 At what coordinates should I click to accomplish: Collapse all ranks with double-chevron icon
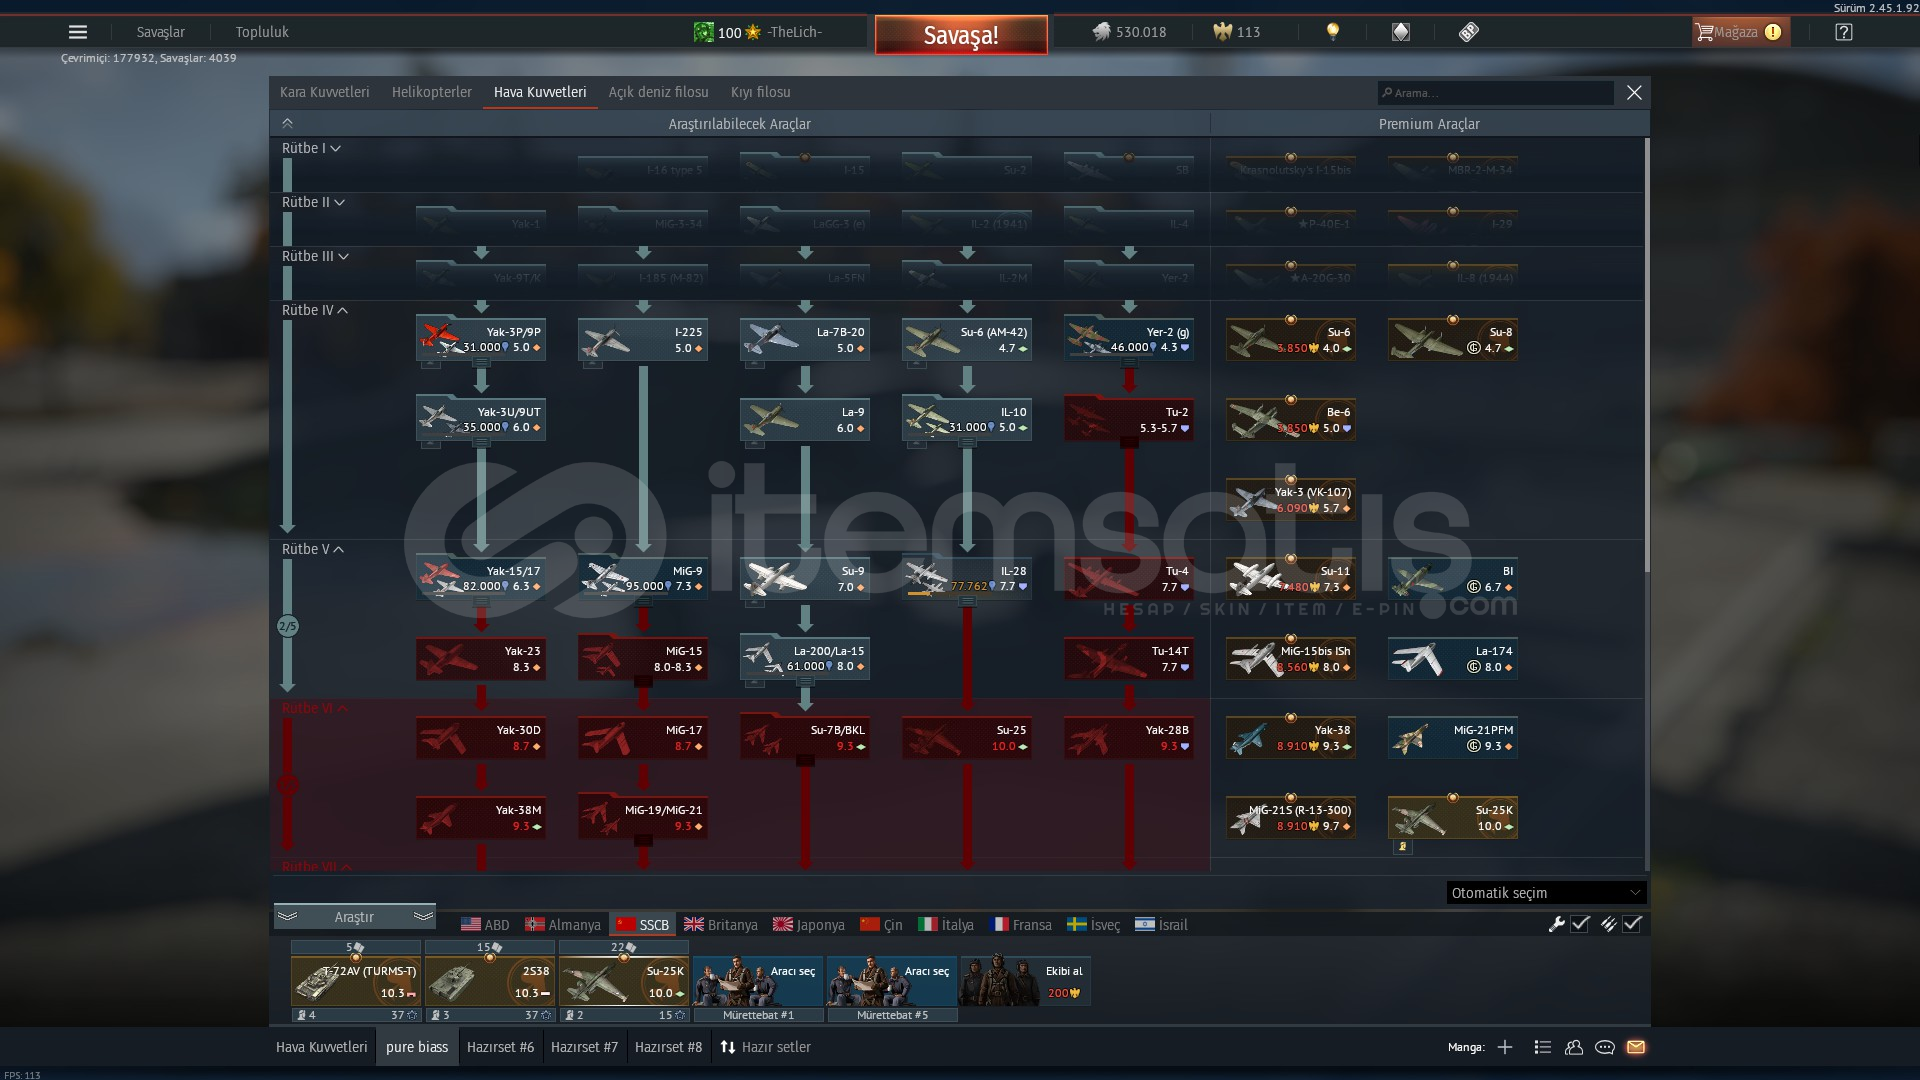(287, 124)
